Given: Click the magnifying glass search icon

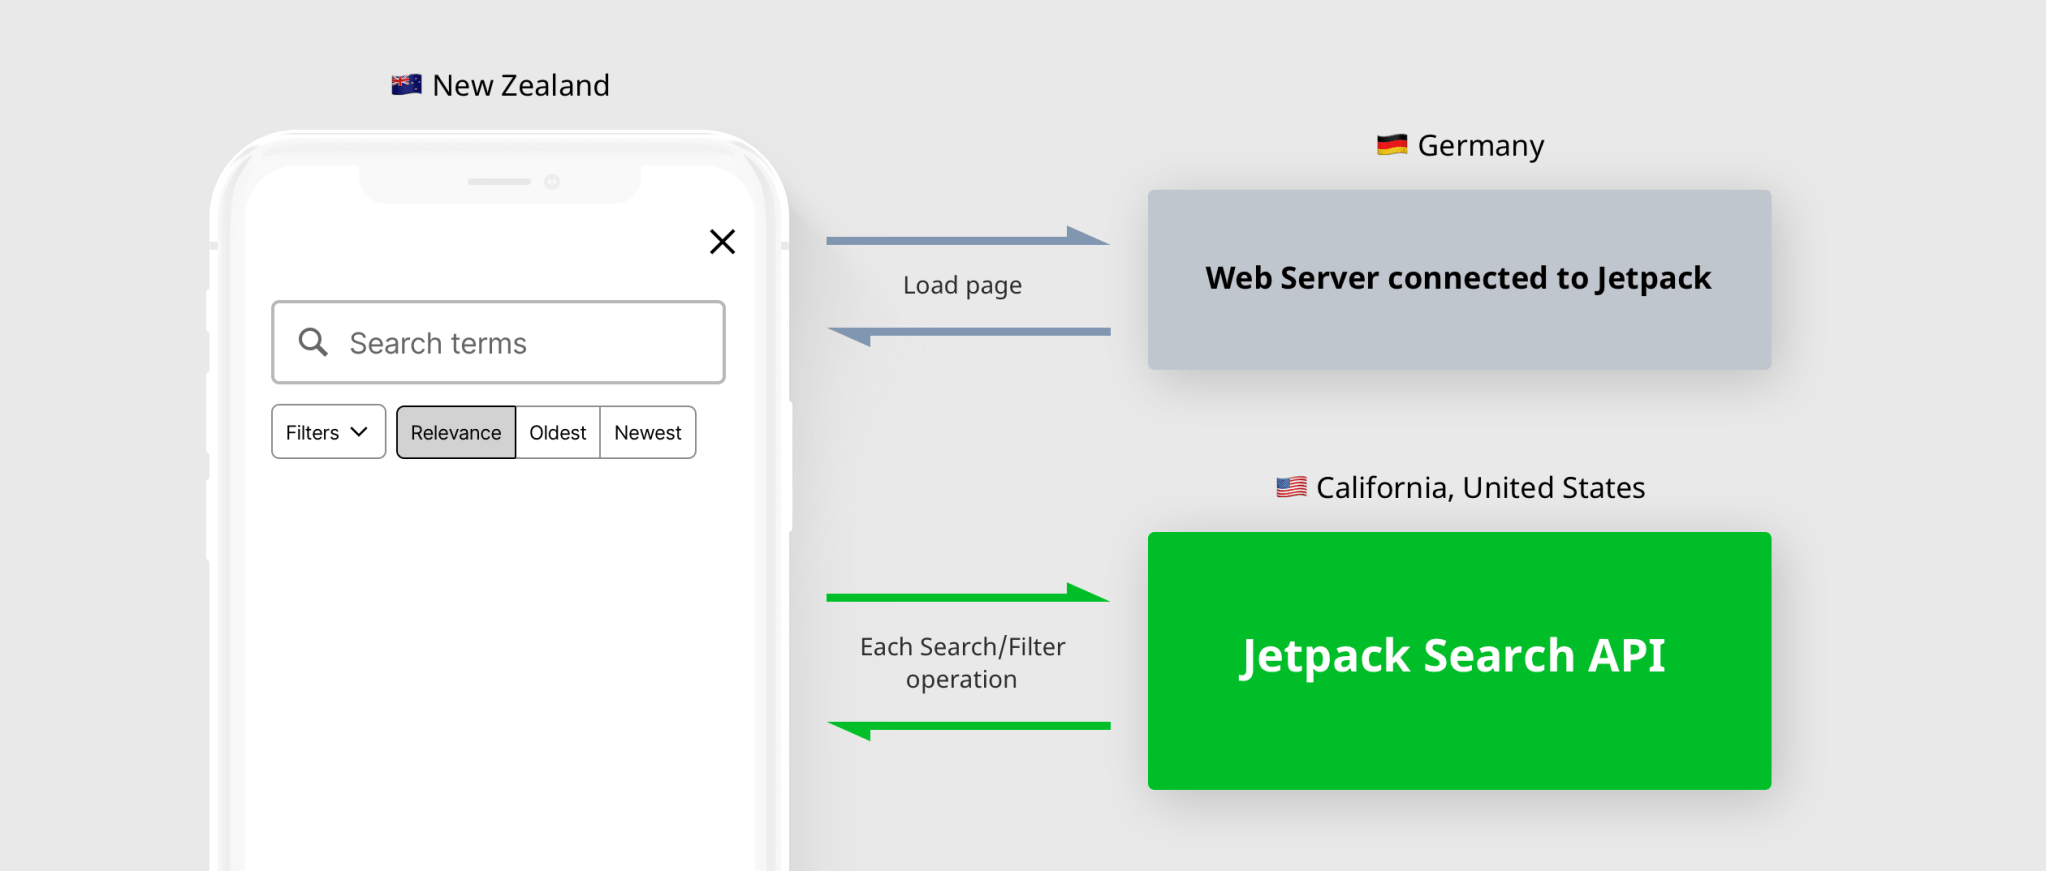Looking at the screenshot, I should (313, 342).
